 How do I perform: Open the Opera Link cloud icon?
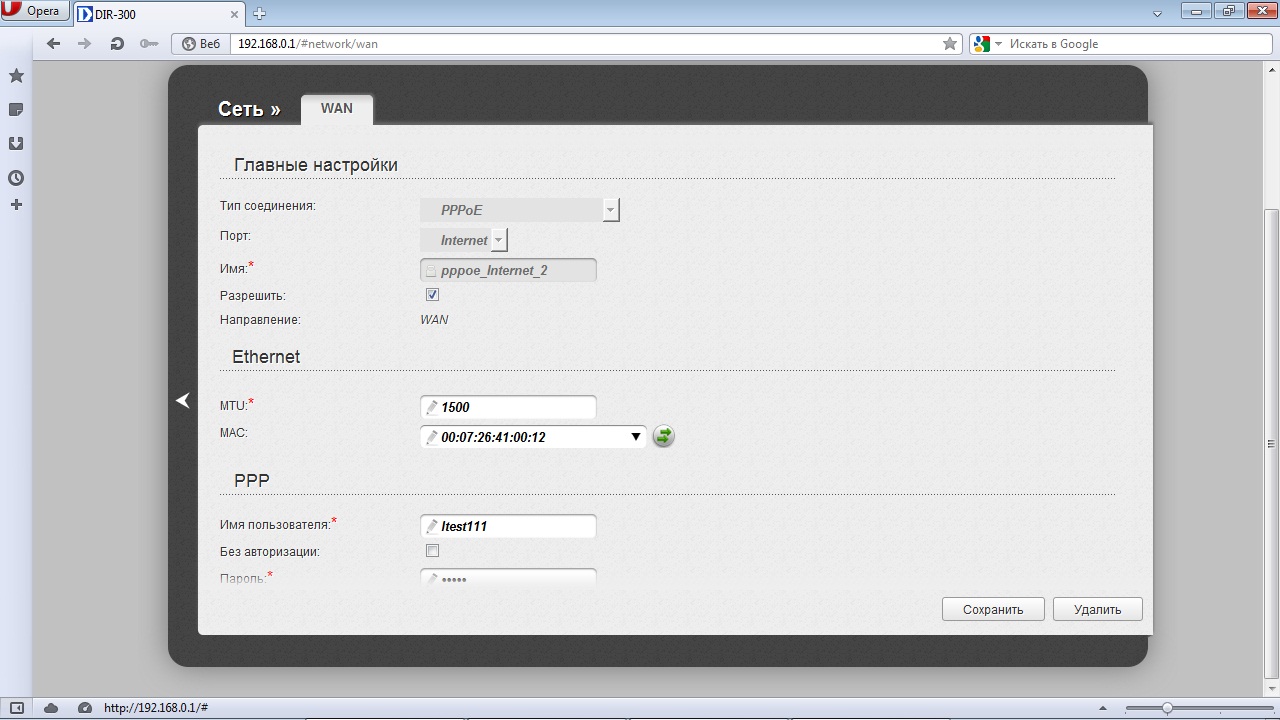pos(51,708)
